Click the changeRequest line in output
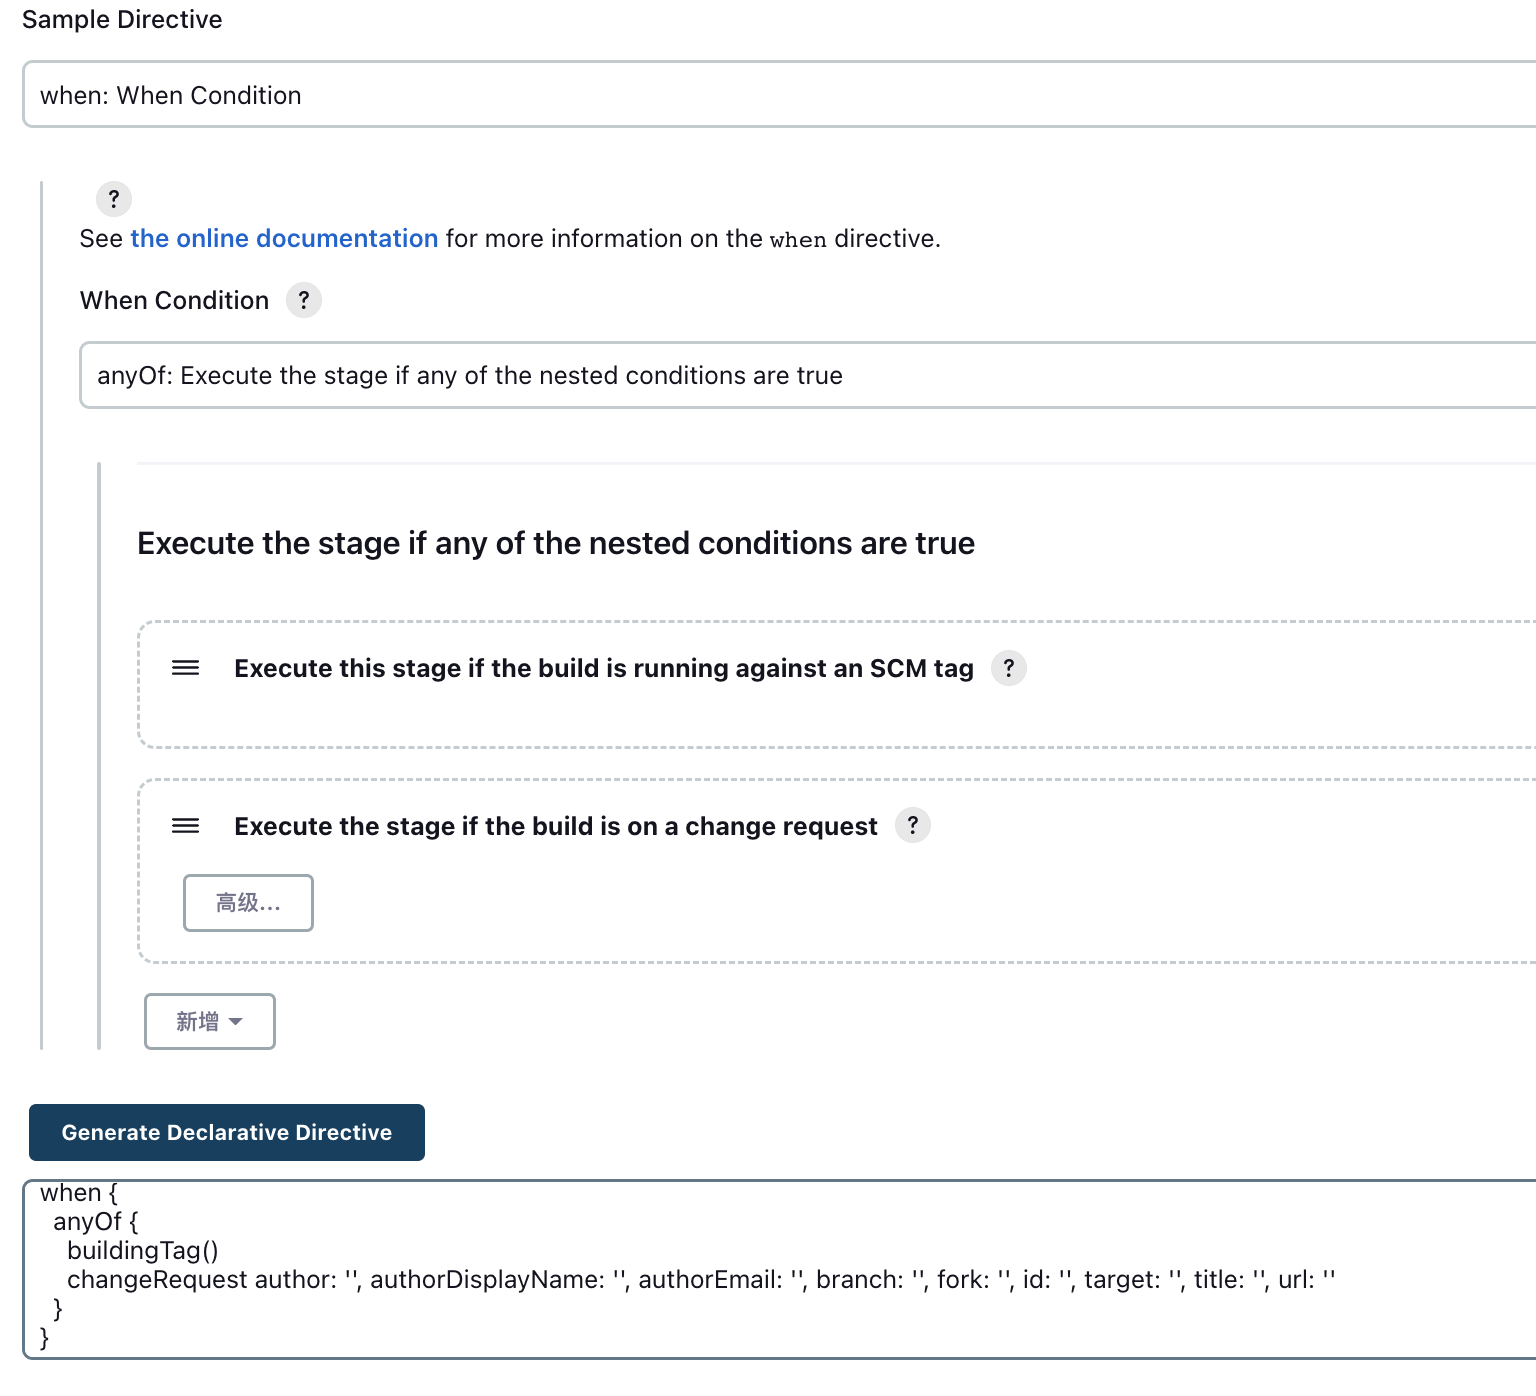 (701, 1280)
